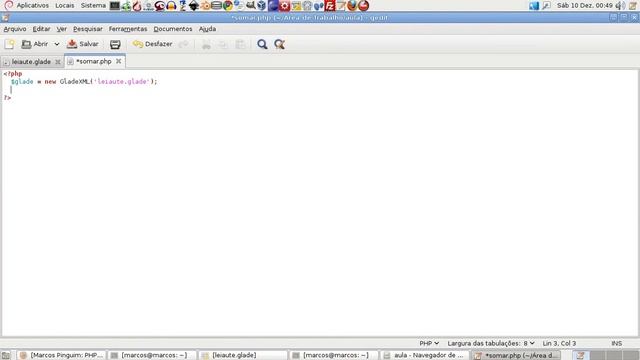This screenshot has width=640, height=360.
Task: Click the cut scissors icon
Action: 206,44
